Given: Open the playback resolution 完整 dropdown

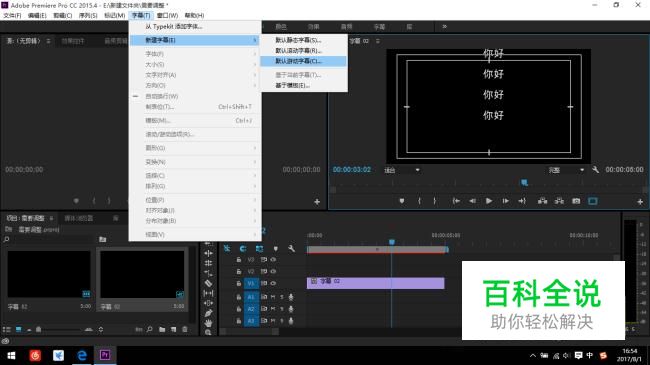Looking at the screenshot, I should pyautogui.click(x=566, y=170).
